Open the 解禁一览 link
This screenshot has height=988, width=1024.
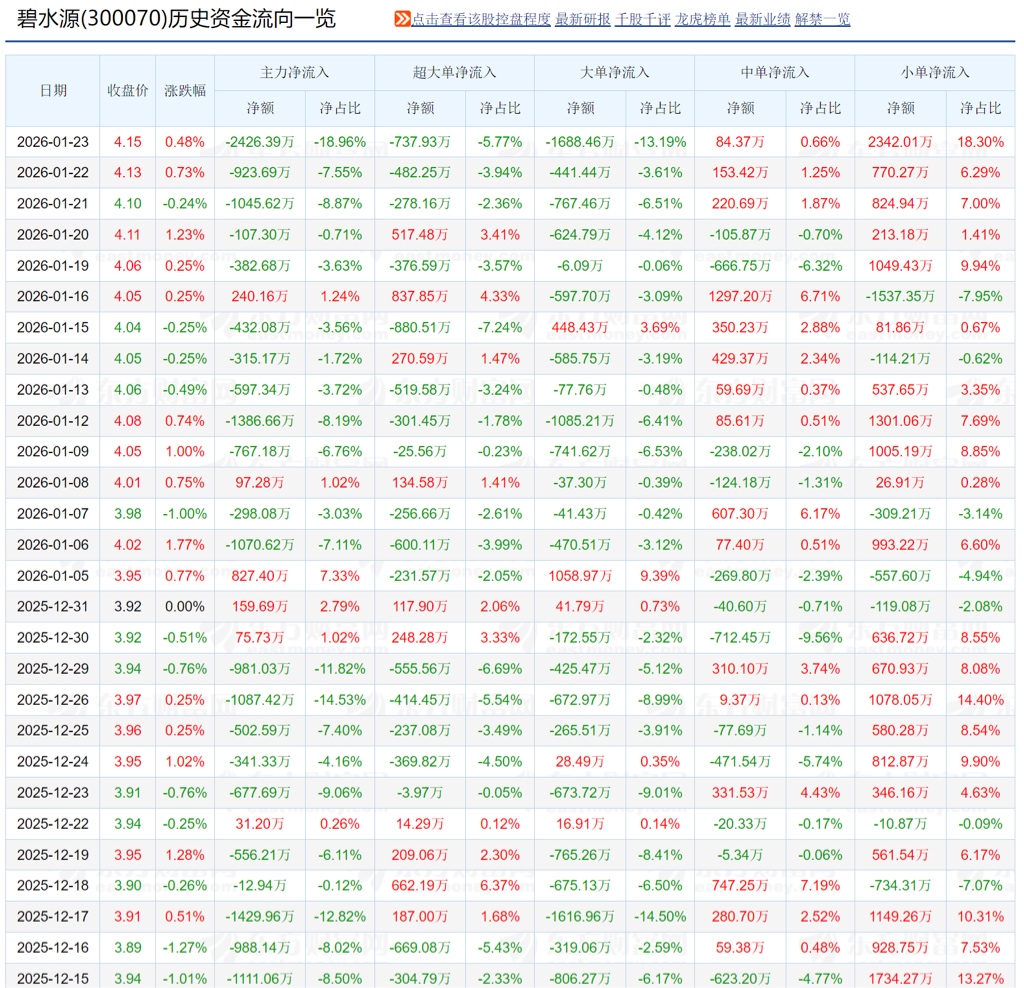pyautogui.click(x=823, y=19)
